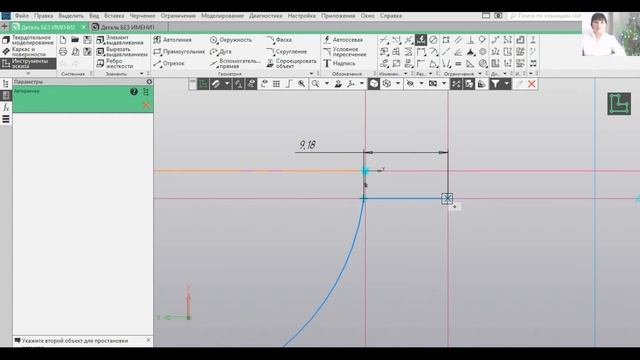Expand the Элементы group dropdown
Image resolution: width=640 pixels, height=360 pixels.
(x=142, y=74)
